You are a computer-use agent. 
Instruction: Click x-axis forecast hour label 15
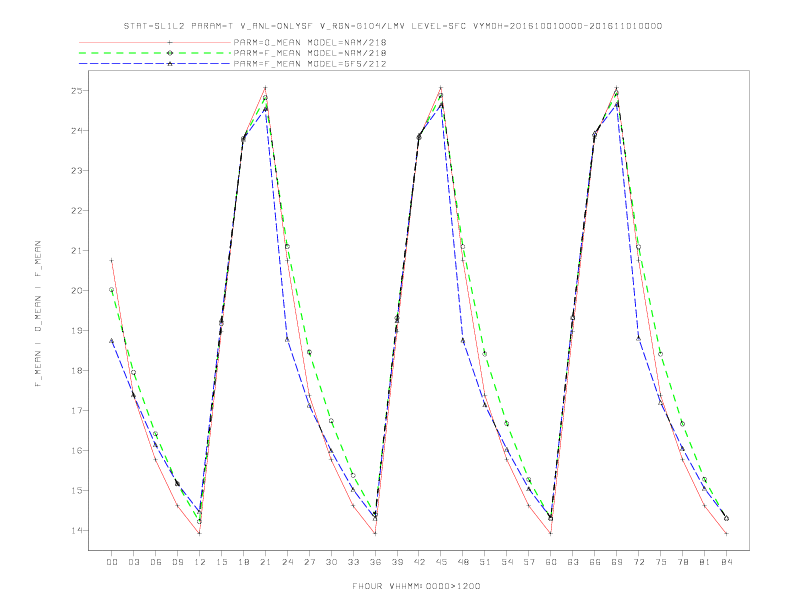221,562
